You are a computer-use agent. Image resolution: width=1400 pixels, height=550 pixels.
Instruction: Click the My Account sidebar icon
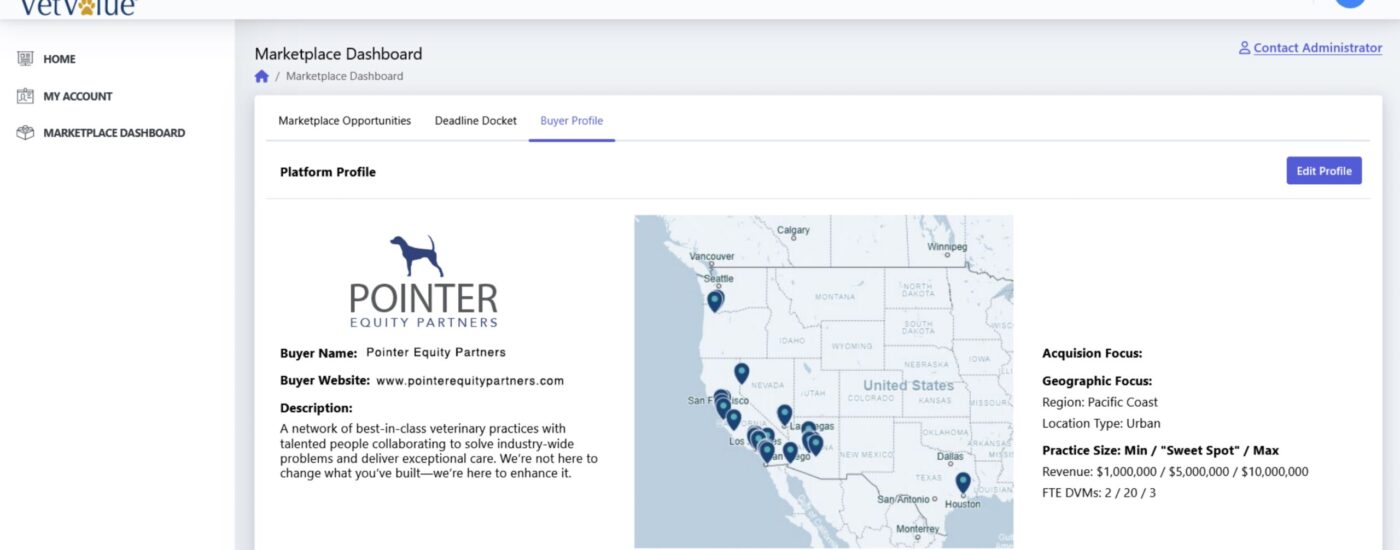(26, 96)
